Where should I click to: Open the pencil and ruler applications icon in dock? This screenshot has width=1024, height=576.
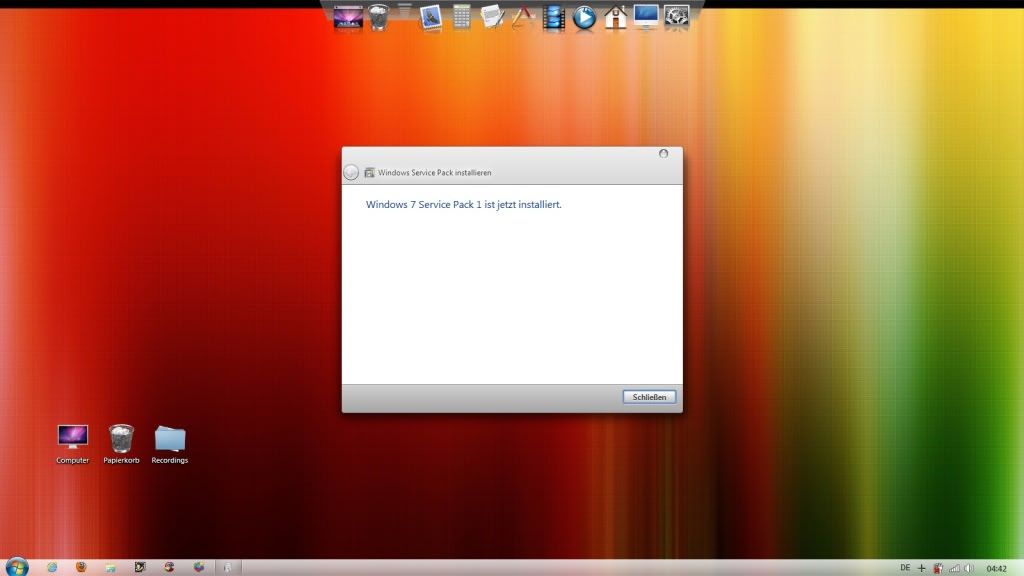(522, 17)
